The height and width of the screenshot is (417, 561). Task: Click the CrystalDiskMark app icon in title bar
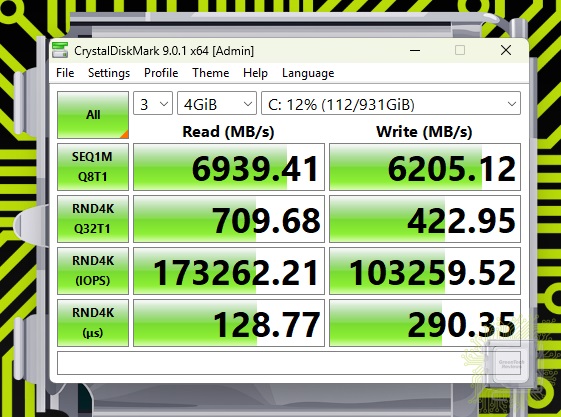60,50
